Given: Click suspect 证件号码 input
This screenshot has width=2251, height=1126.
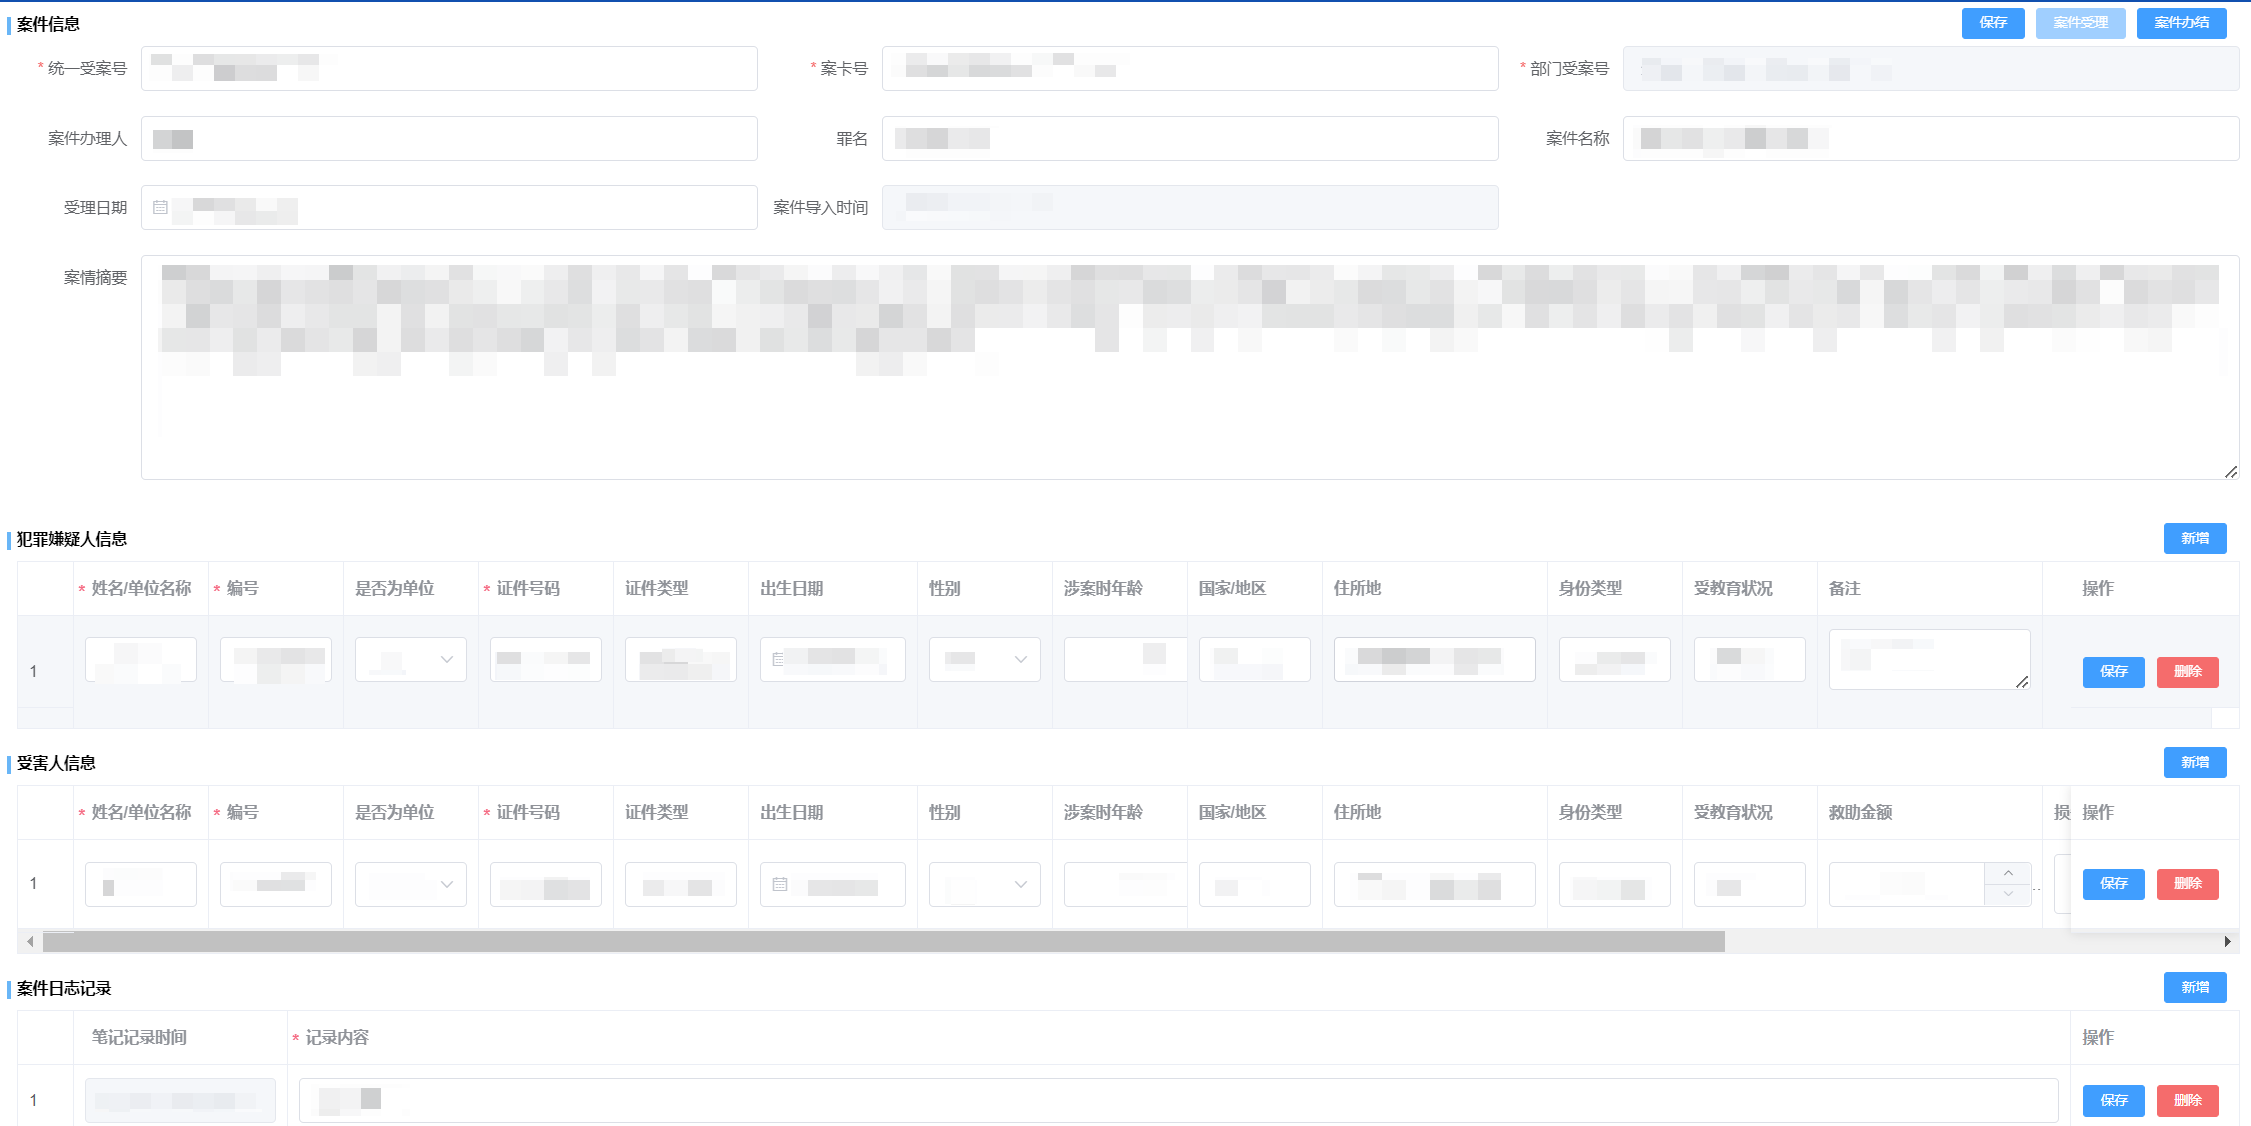Looking at the screenshot, I should 546,659.
